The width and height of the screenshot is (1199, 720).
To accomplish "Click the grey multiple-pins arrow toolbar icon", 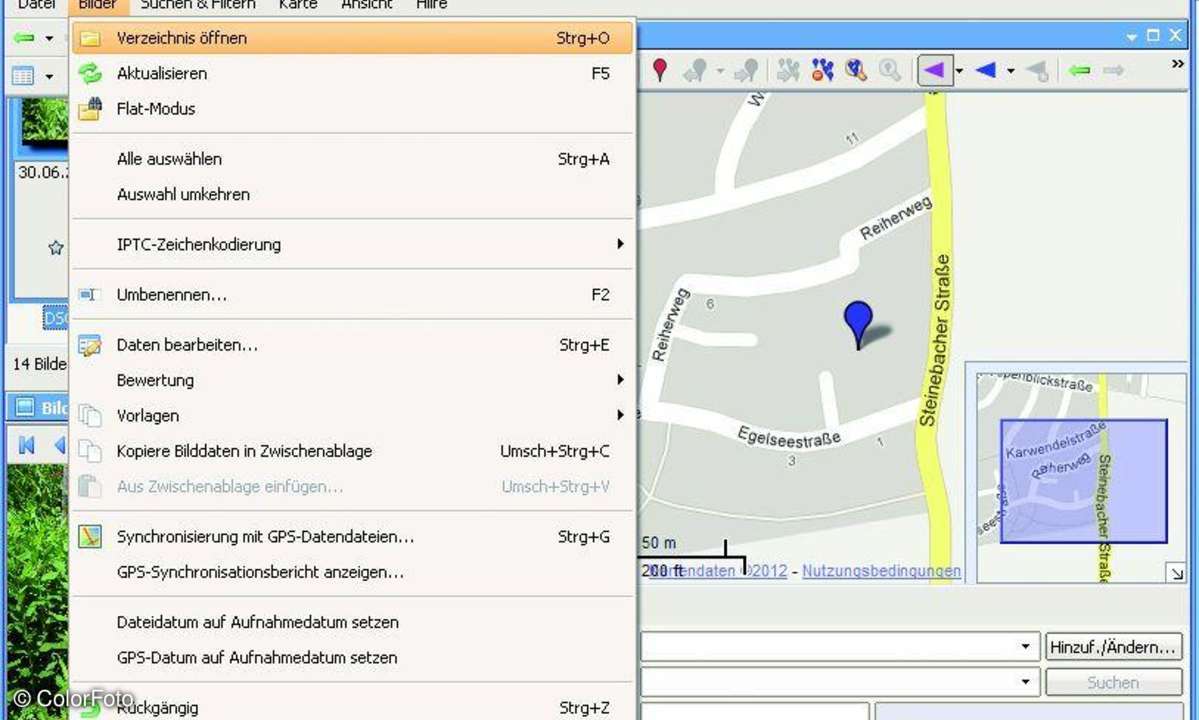I will pyautogui.click(x=788, y=70).
